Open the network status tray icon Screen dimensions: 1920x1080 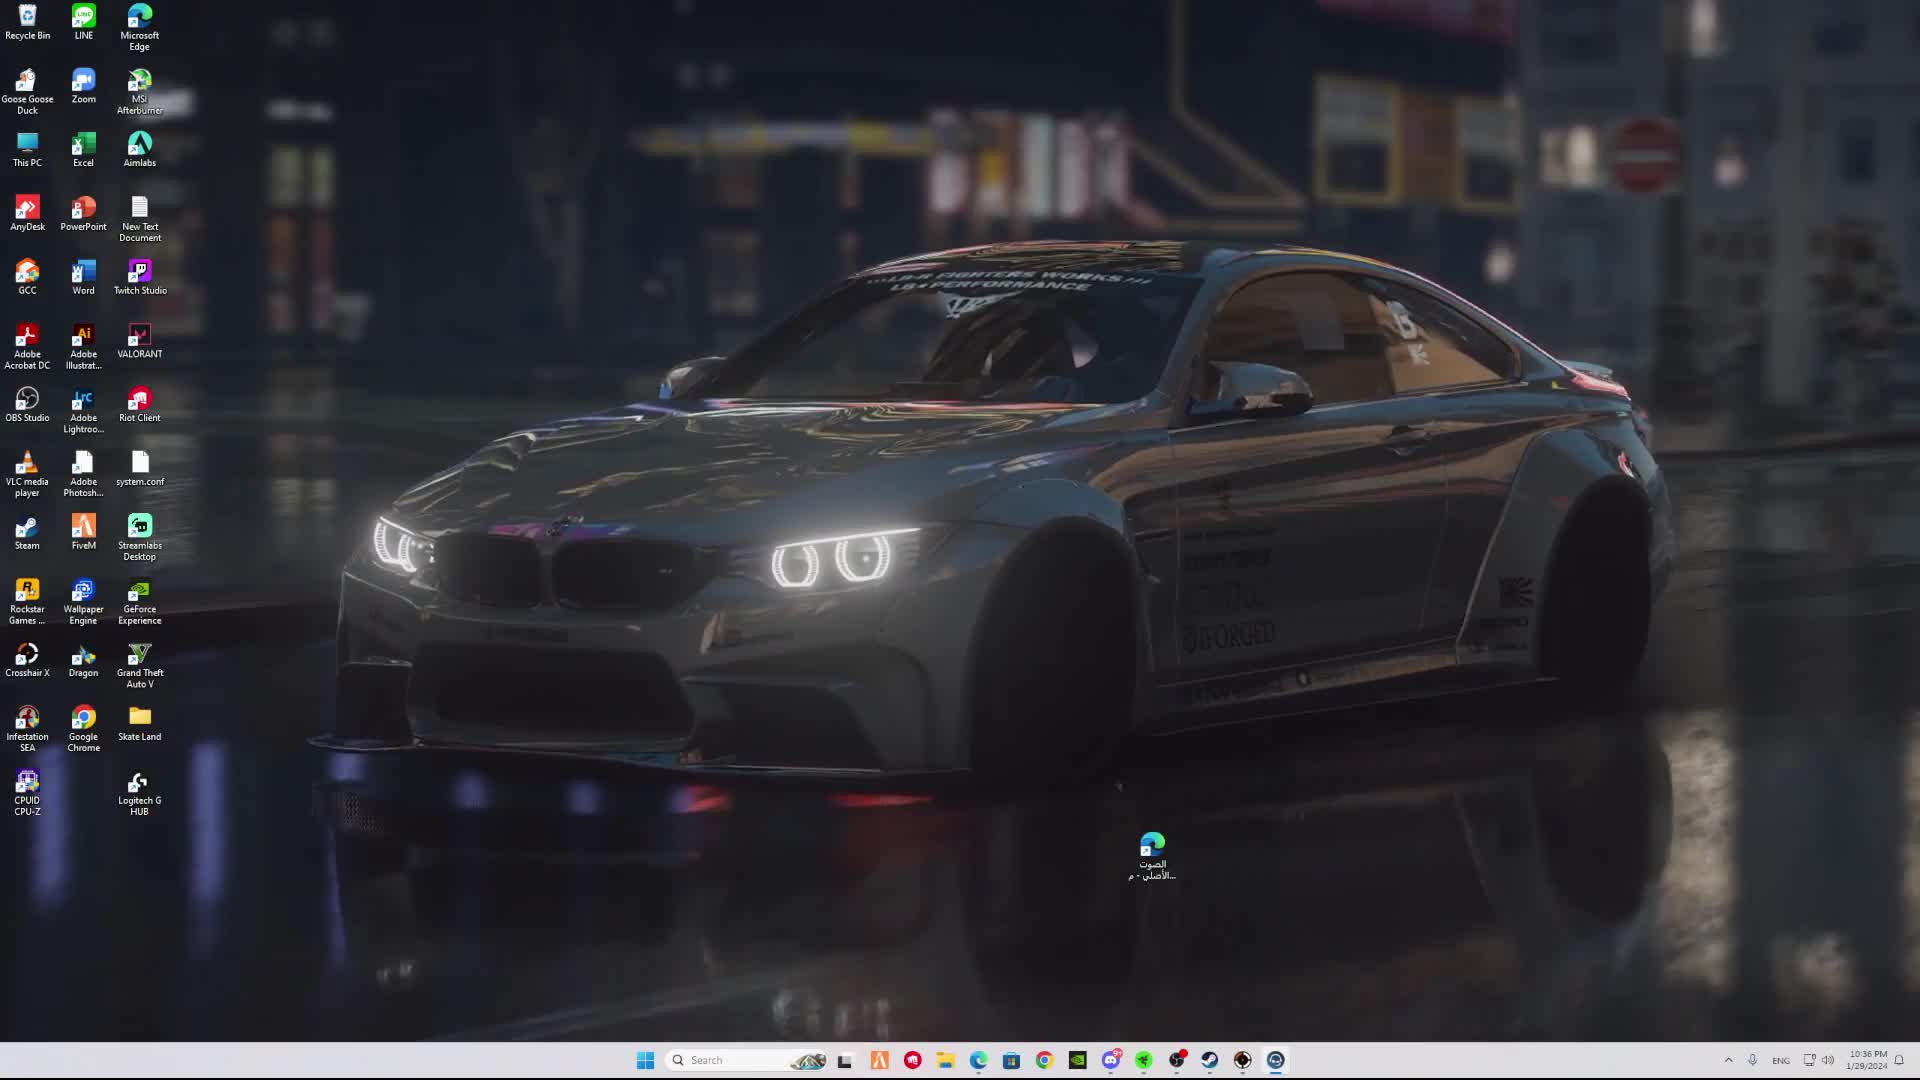[x=1809, y=1060]
